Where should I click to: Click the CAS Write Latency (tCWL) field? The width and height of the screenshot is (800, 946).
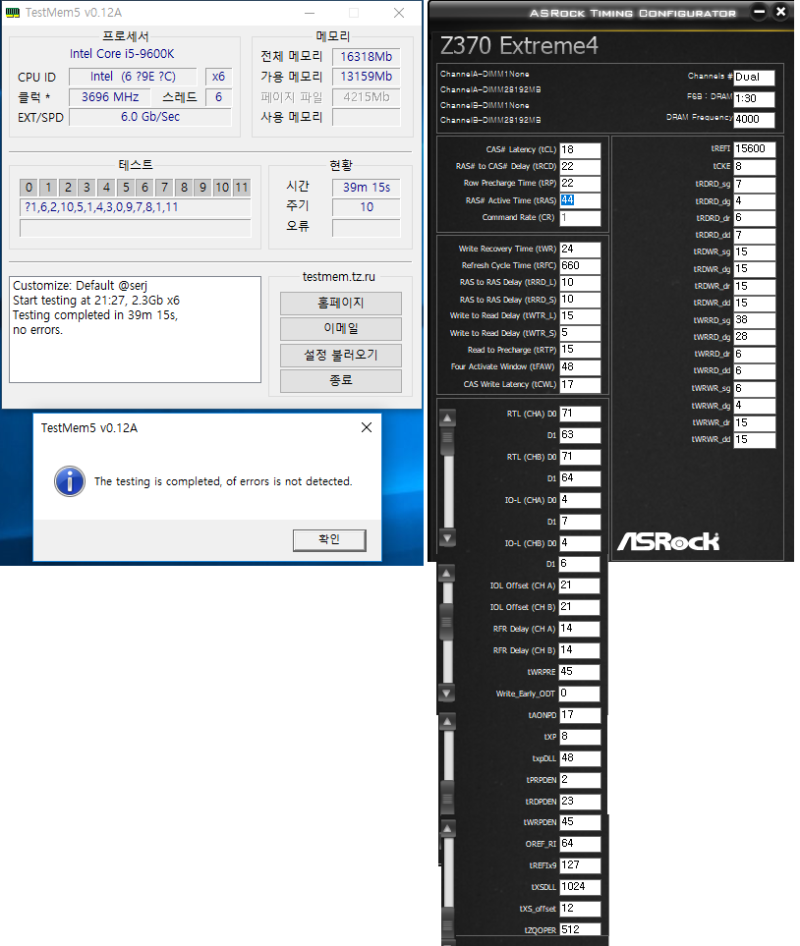point(580,385)
